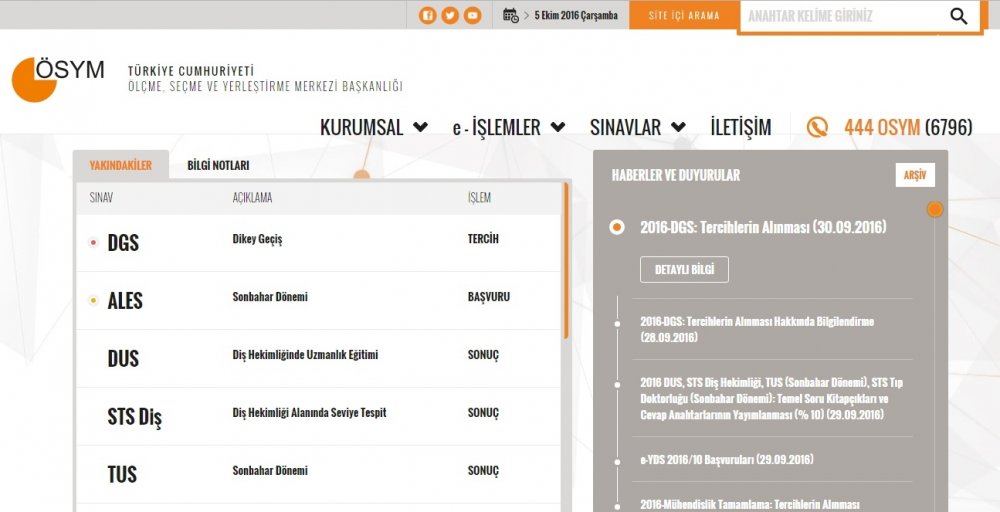Open the ÖSYM Facebook page icon
The image size is (1000, 512).
(x=427, y=15)
